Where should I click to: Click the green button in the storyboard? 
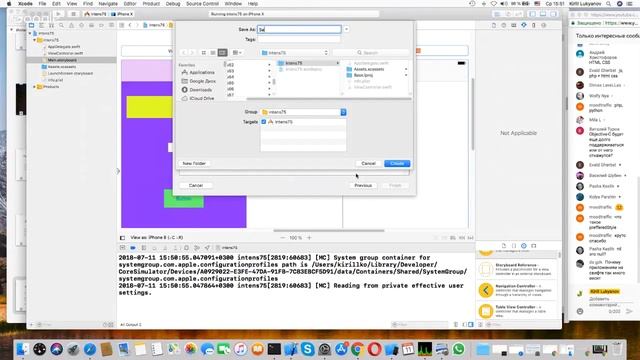click(x=184, y=198)
